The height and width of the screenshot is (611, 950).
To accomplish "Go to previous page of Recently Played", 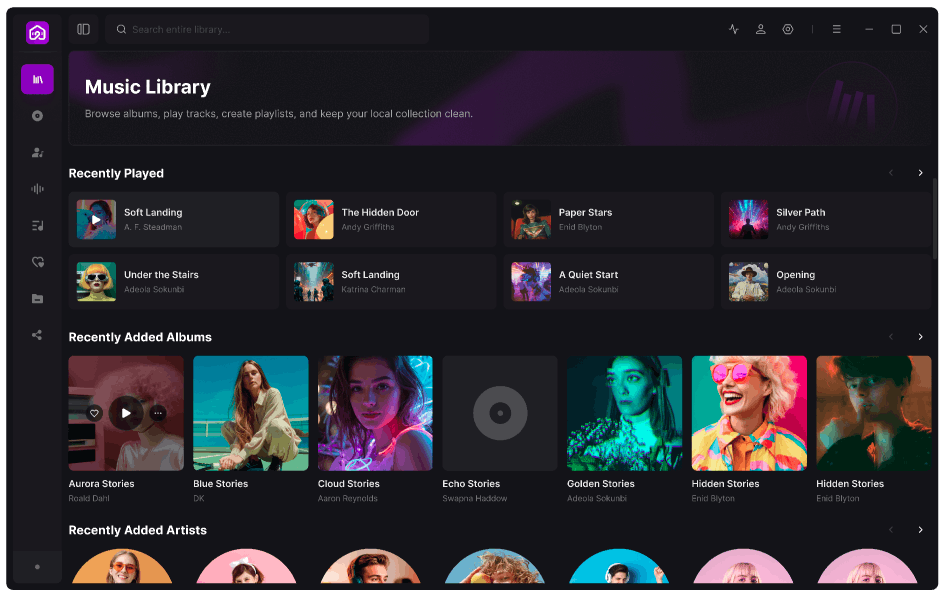I will click(x=891, y=173).
